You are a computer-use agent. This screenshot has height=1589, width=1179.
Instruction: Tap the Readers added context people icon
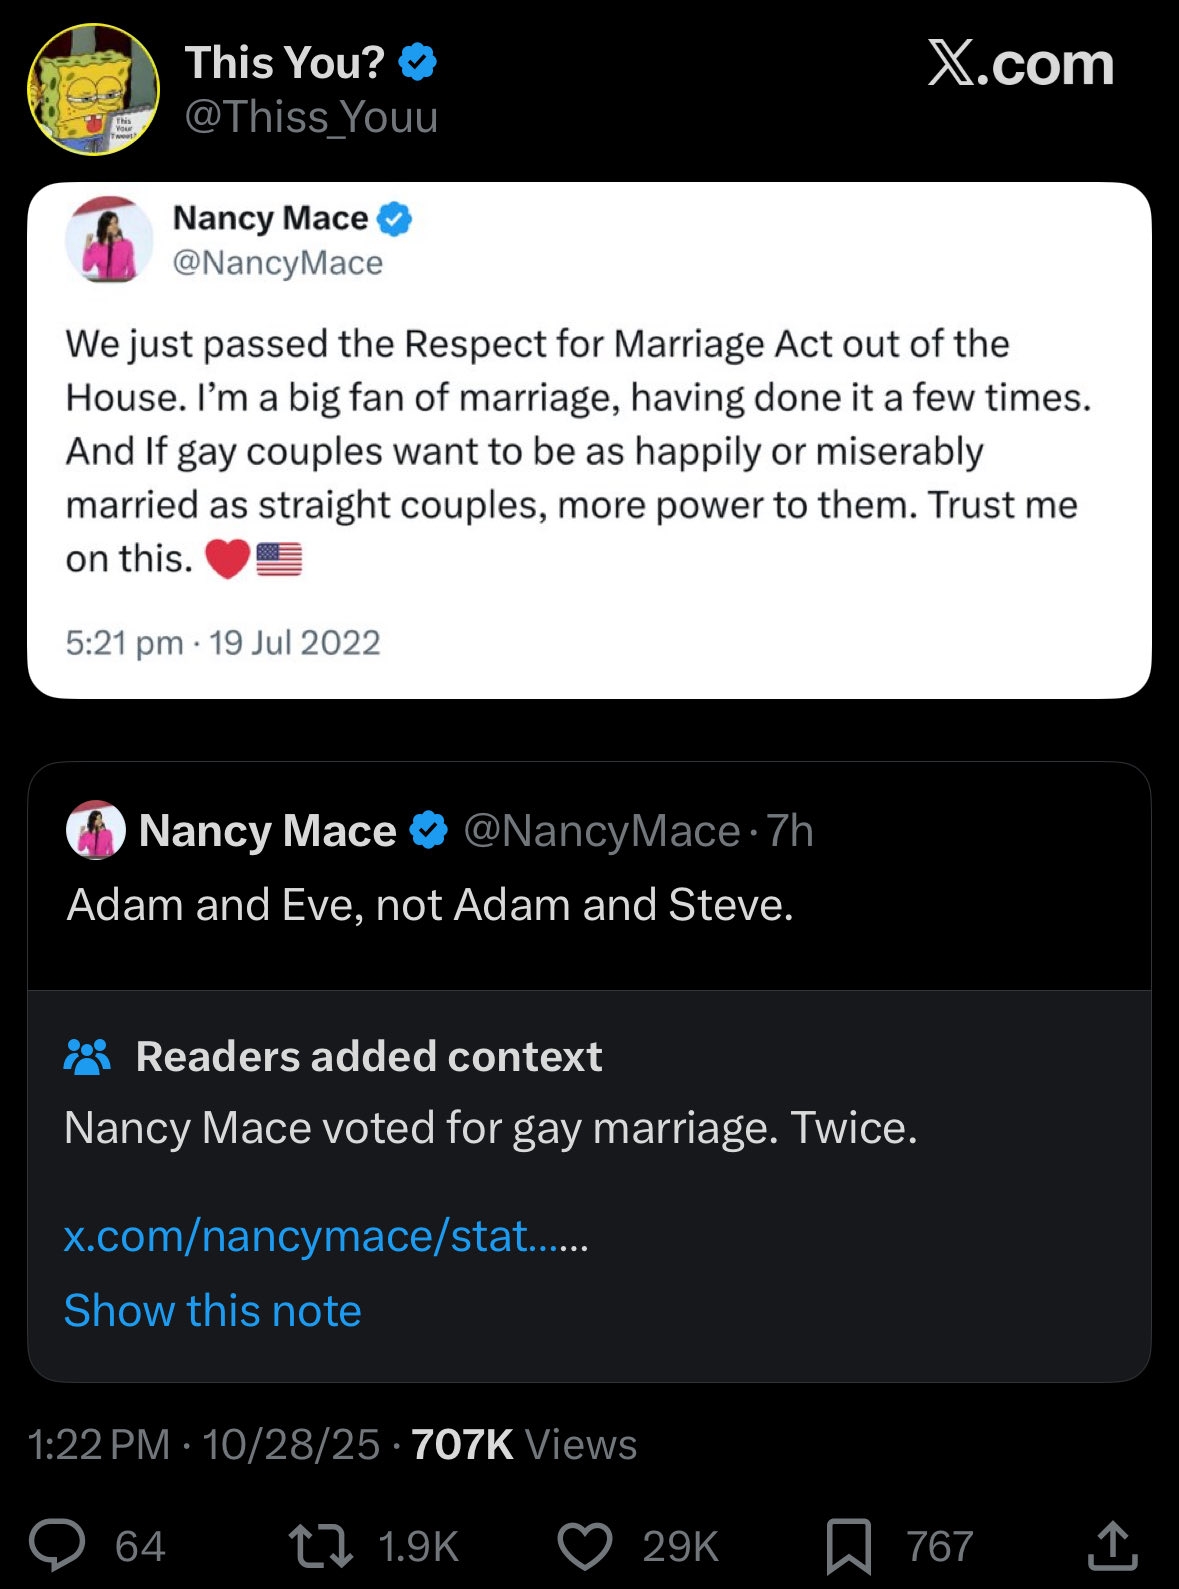click(87, 1056)
